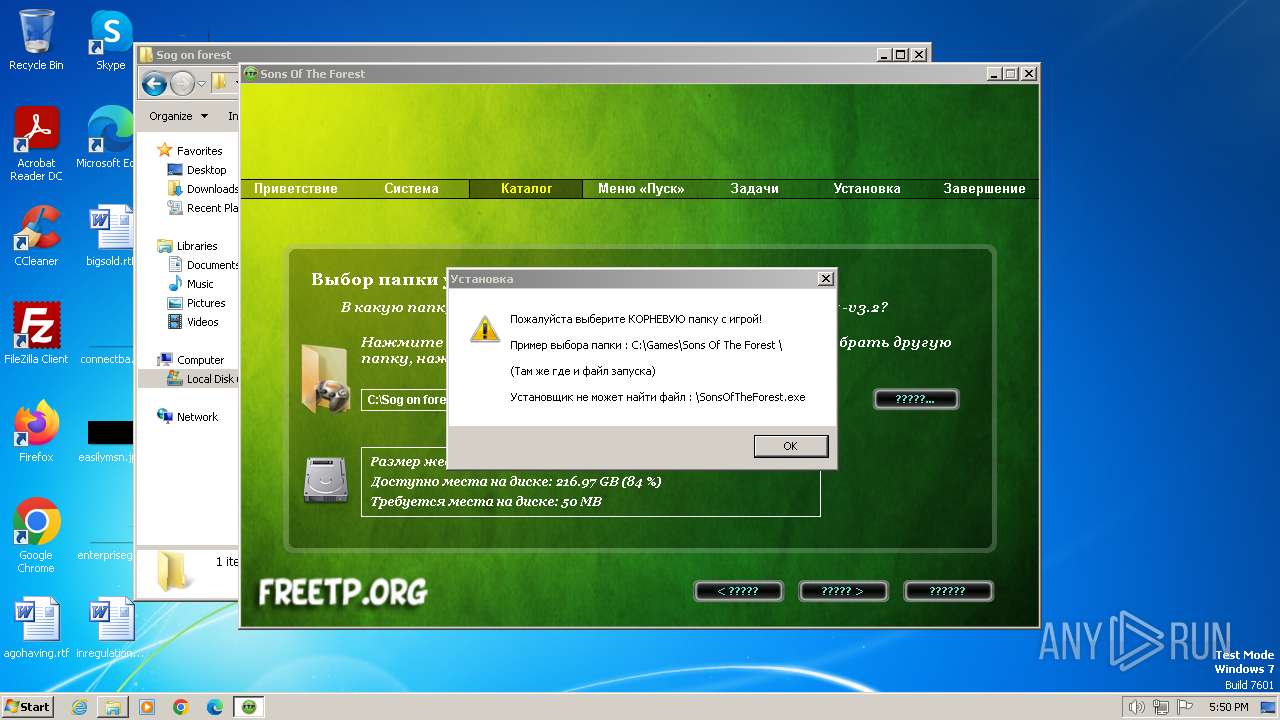This screenshot has width=1280, height=720.
Task: Open File Explorer from the taskbar
Action: coord(113,707)
